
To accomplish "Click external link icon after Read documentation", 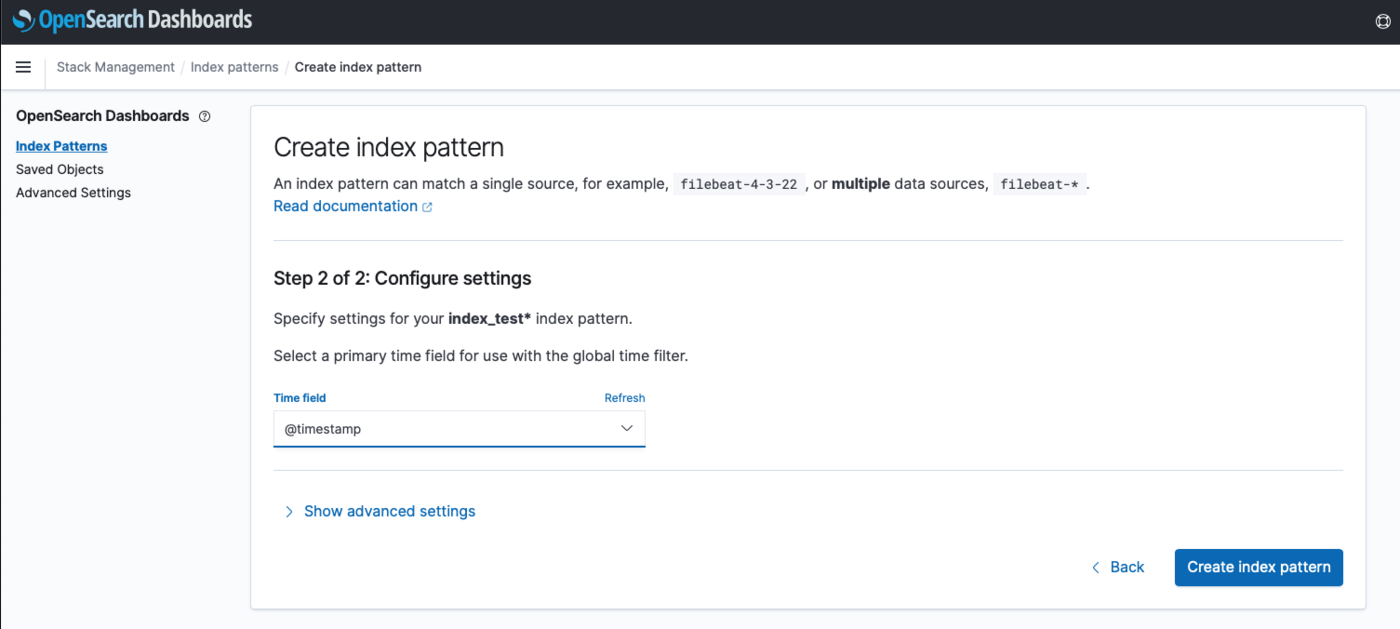I will pos(427,207).
